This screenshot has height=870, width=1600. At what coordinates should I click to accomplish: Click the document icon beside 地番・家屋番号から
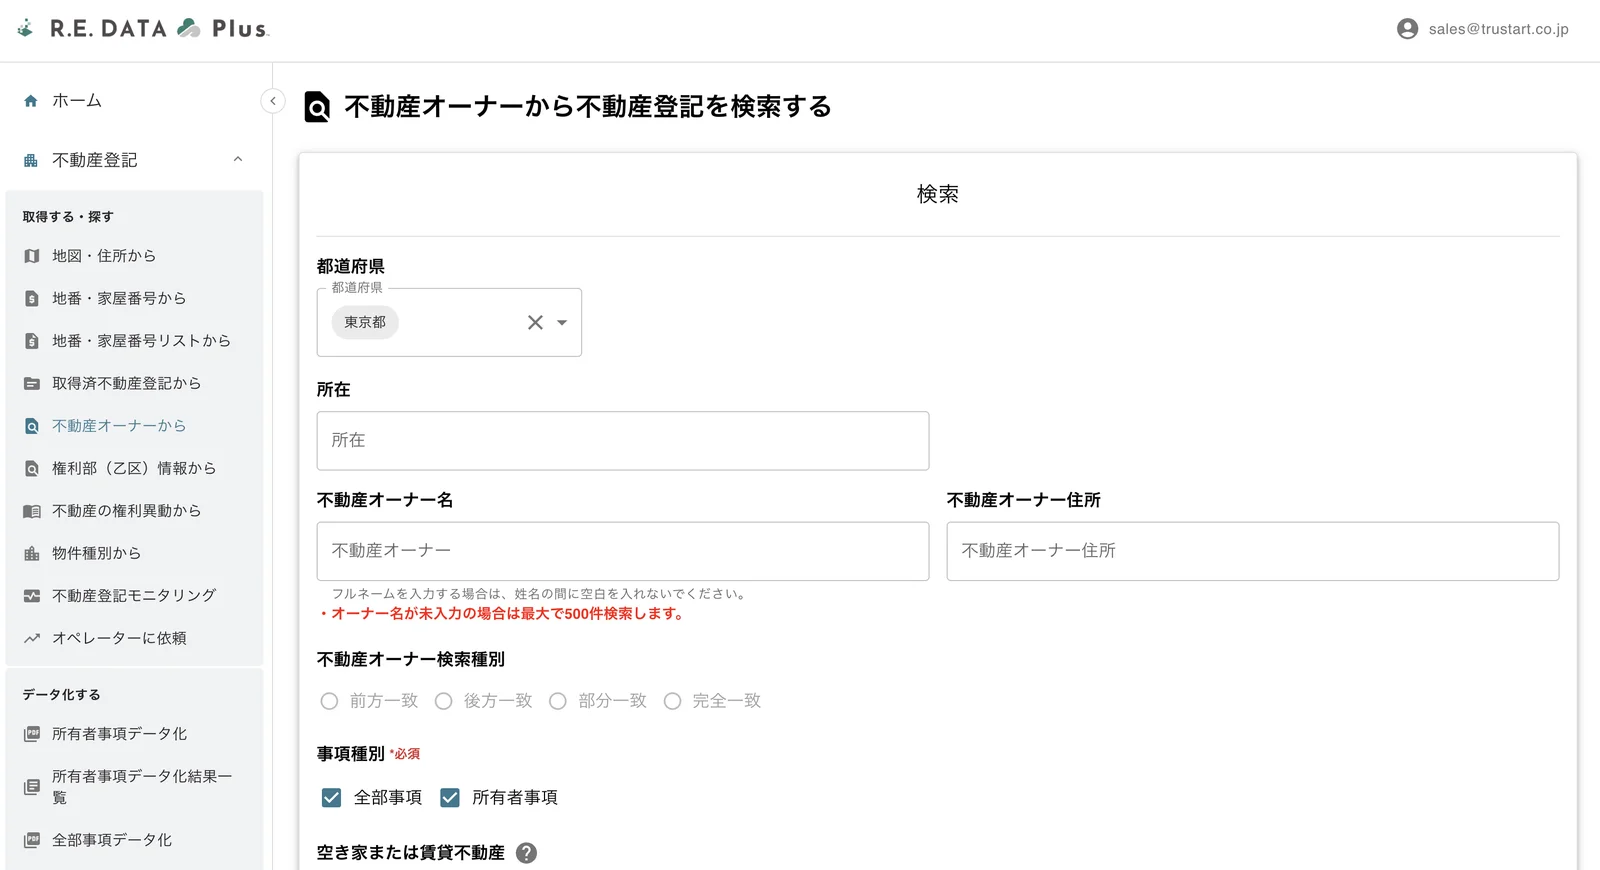32,299
